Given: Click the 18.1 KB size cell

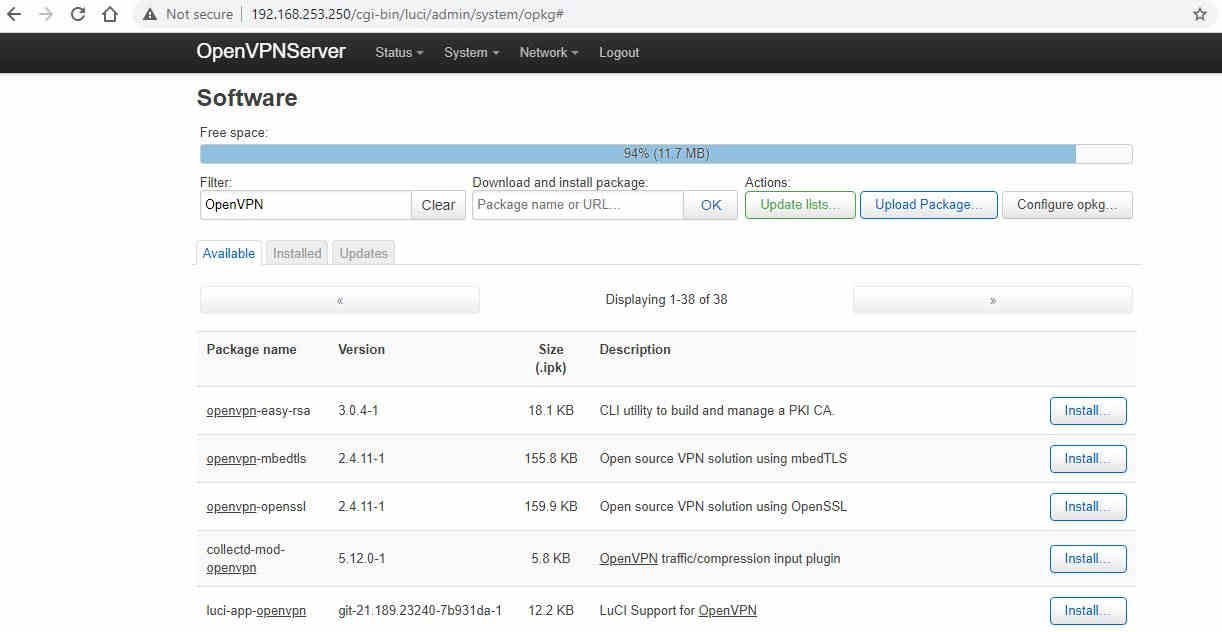Looking at the screenshot, I should tap(551, 411).
